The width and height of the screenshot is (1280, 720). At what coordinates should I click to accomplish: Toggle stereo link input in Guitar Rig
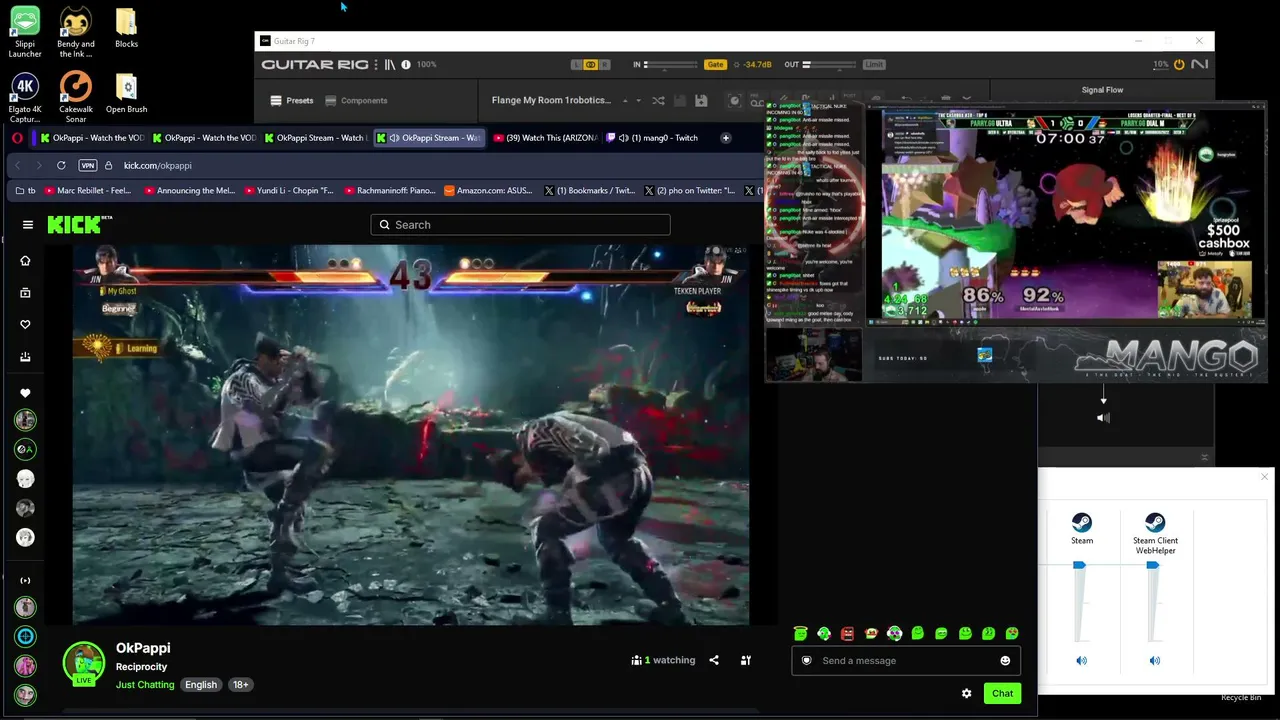click(x=590, y=65)
